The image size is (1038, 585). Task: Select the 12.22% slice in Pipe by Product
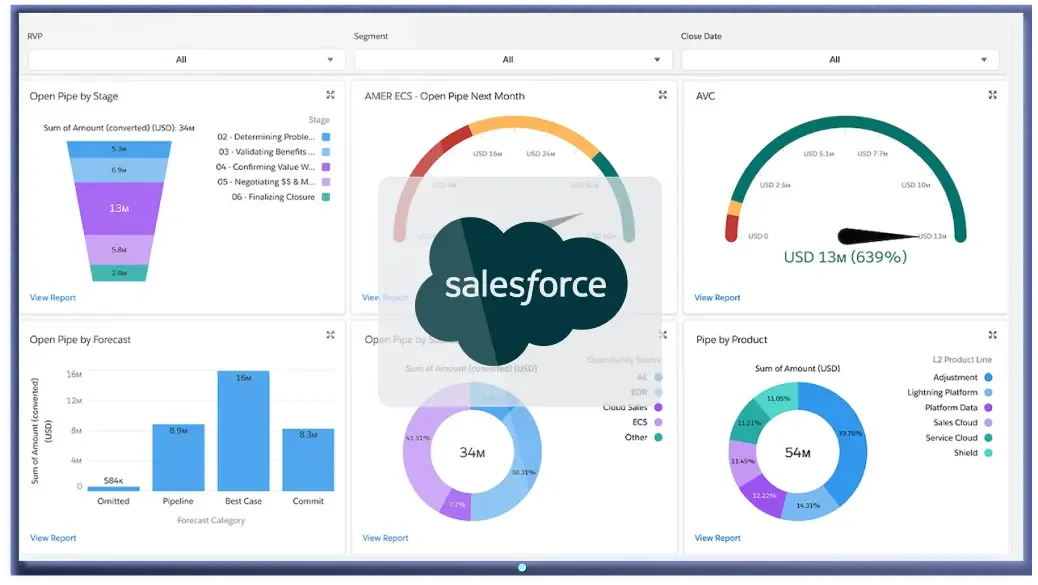[x=763, y=494]
